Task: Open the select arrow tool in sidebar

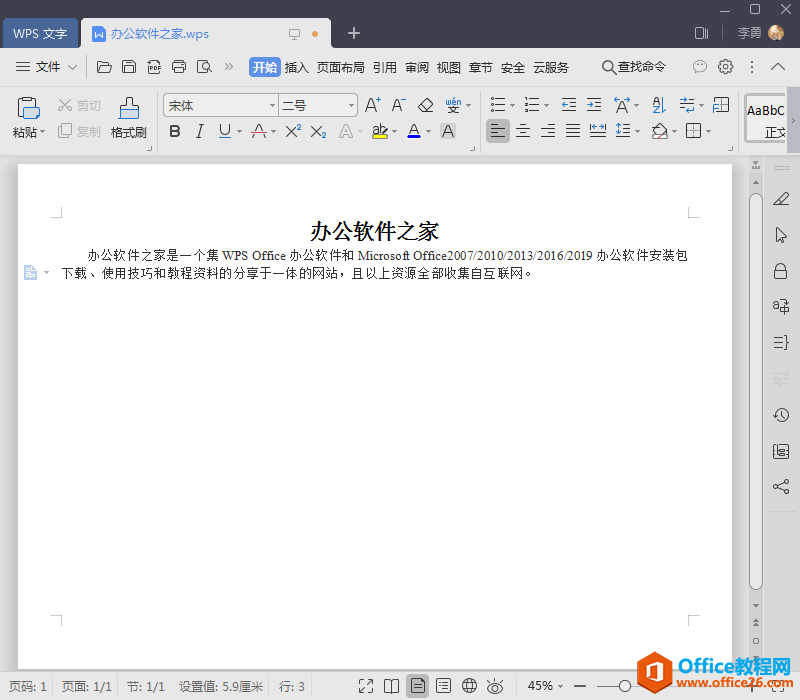Action: 781,235
